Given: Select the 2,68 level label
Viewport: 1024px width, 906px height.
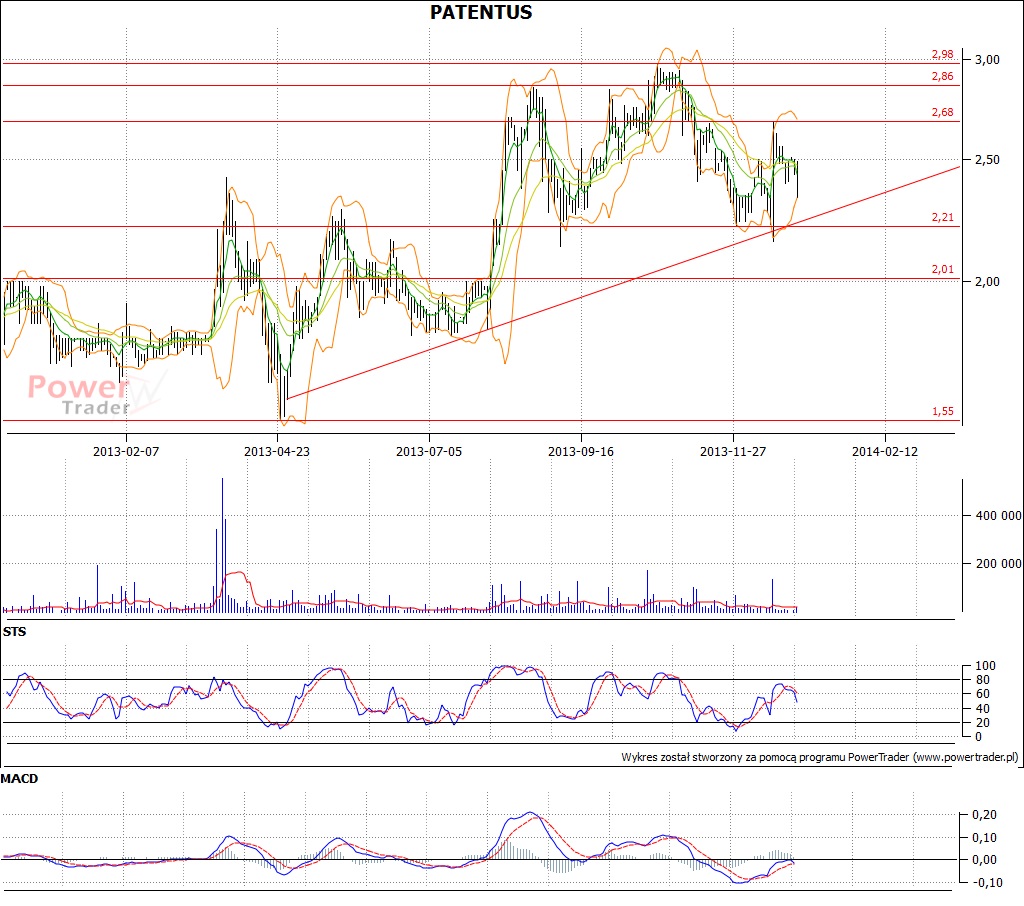Looking at the screenshot, I should (942, 112).
